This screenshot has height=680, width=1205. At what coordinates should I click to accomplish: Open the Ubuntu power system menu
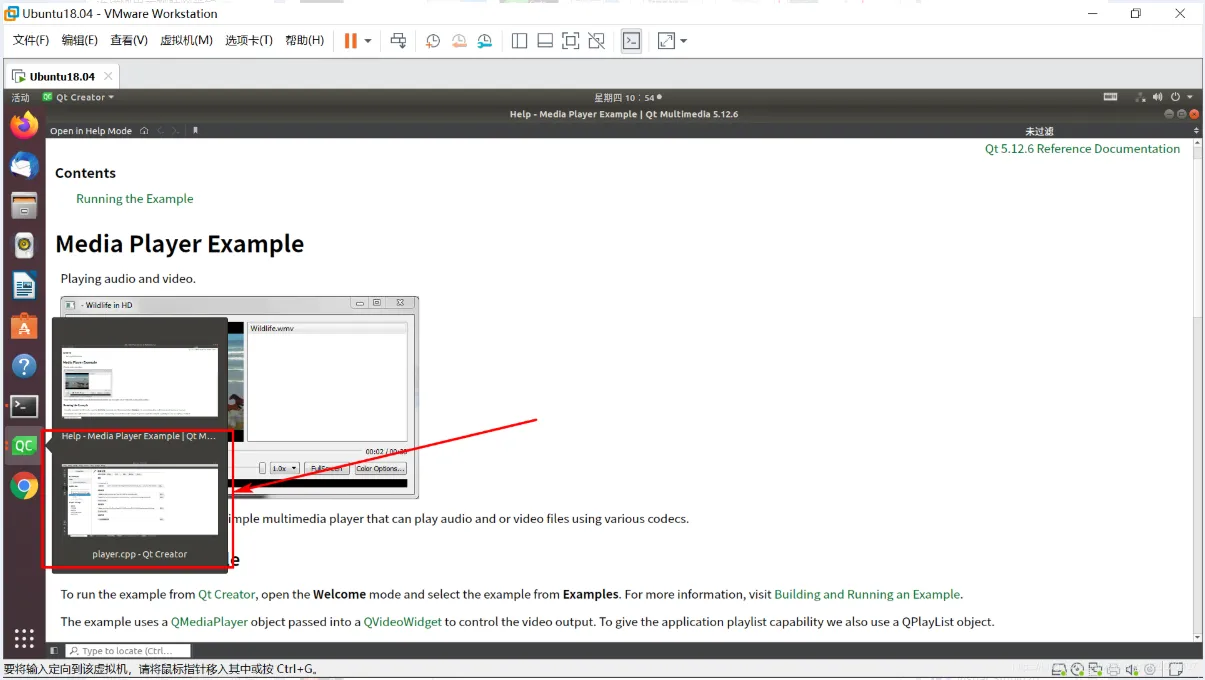pos(1180,97)
